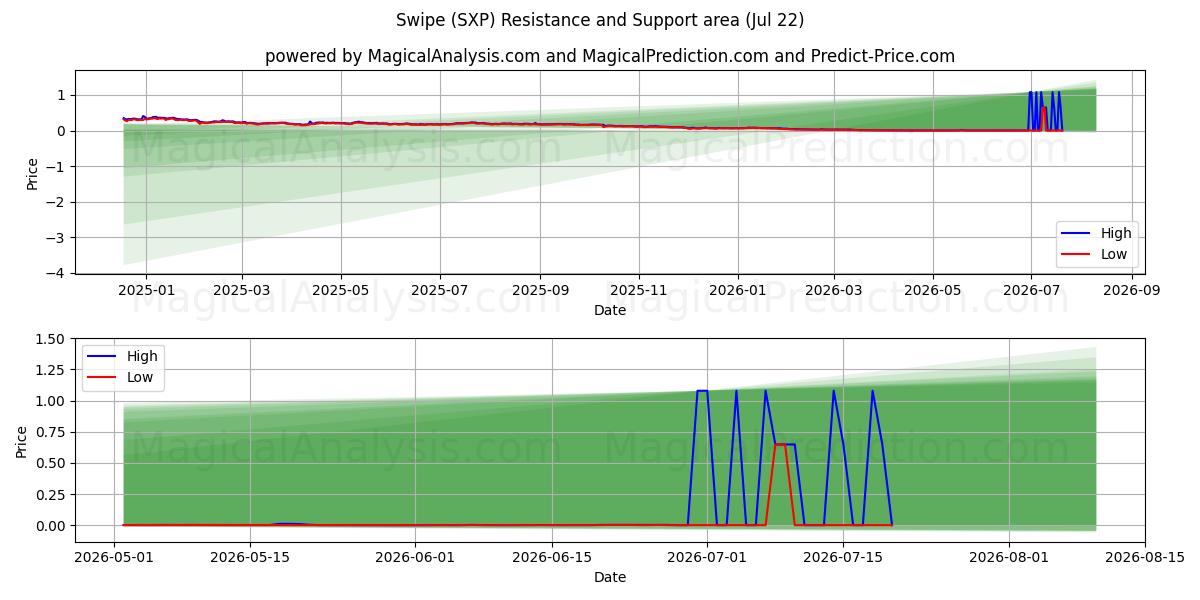Click the bottom chart 'Date' axis label
The width and height of the screenshot is (1200, 600).
coord(610,577)
